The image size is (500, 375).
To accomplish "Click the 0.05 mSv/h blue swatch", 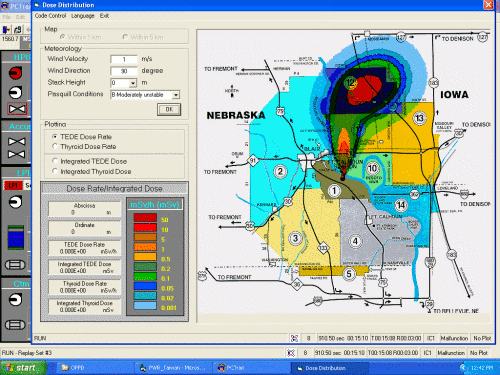I will tap(145, 286).
